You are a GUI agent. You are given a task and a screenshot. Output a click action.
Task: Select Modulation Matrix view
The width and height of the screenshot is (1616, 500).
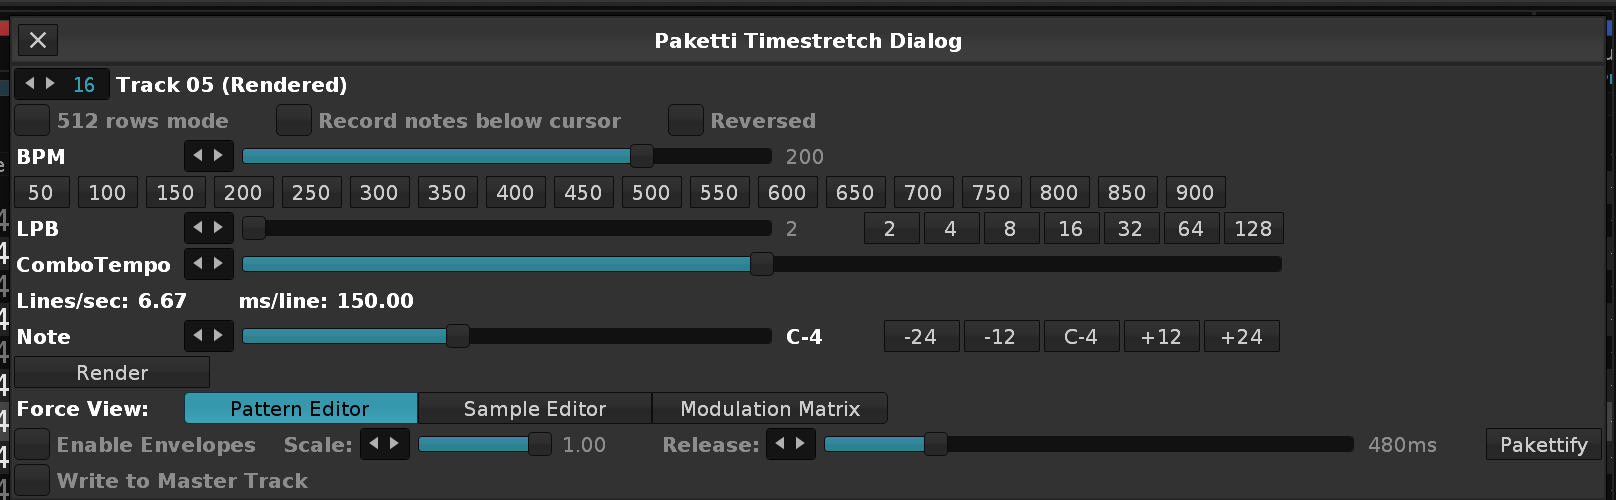[x=770, y=408]
